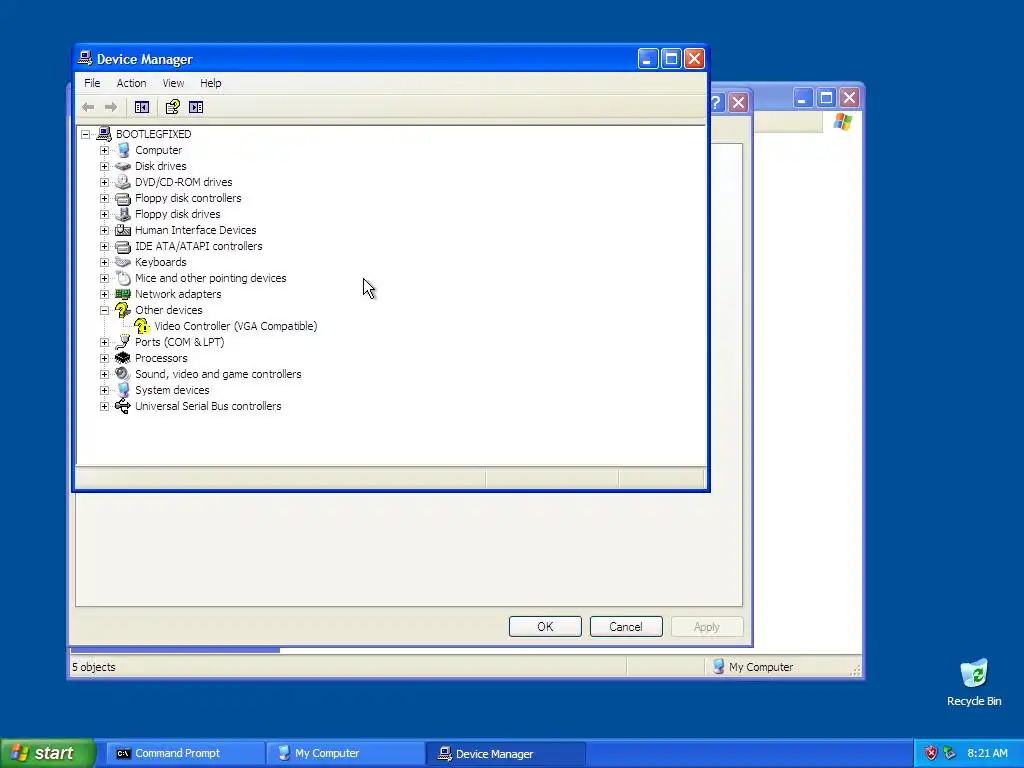Click OK in the dialog behind Device Manager

545,627
